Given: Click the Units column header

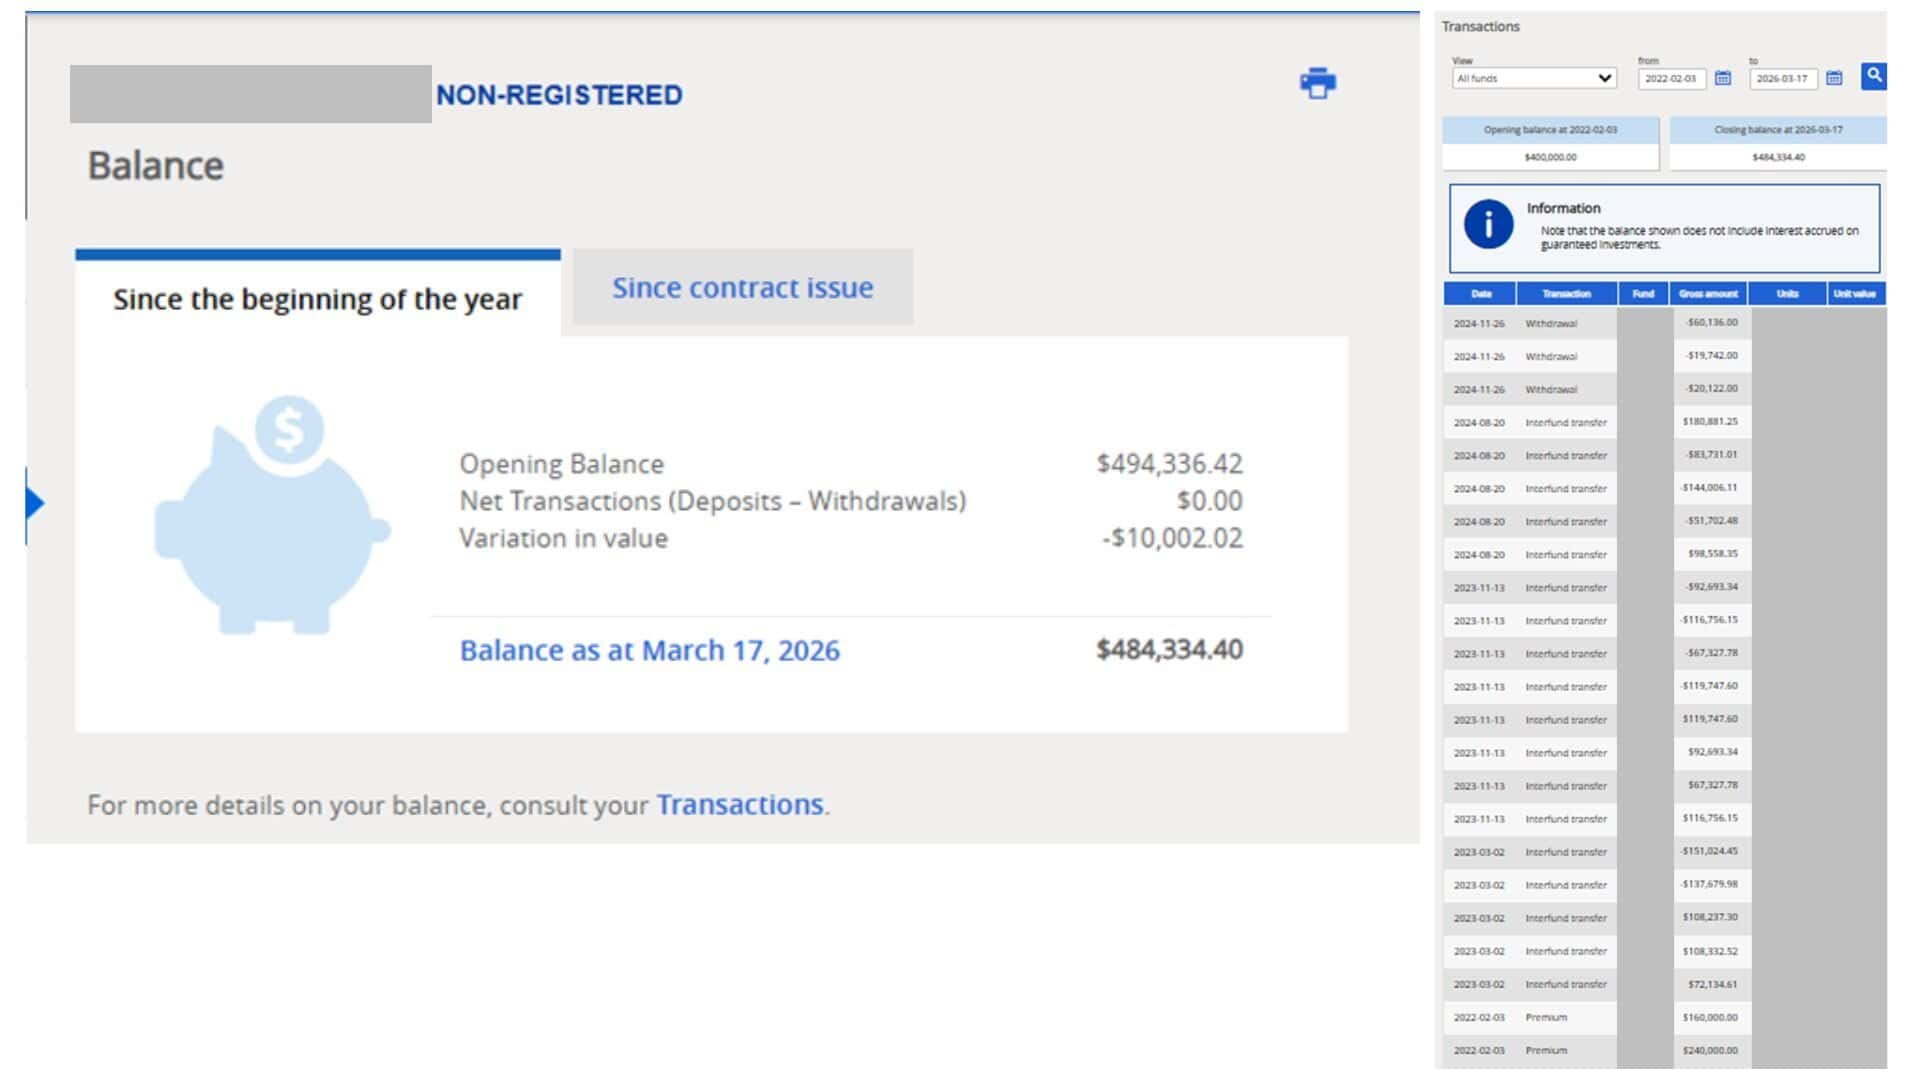Looking at the screenshot, I should 1787,294.
